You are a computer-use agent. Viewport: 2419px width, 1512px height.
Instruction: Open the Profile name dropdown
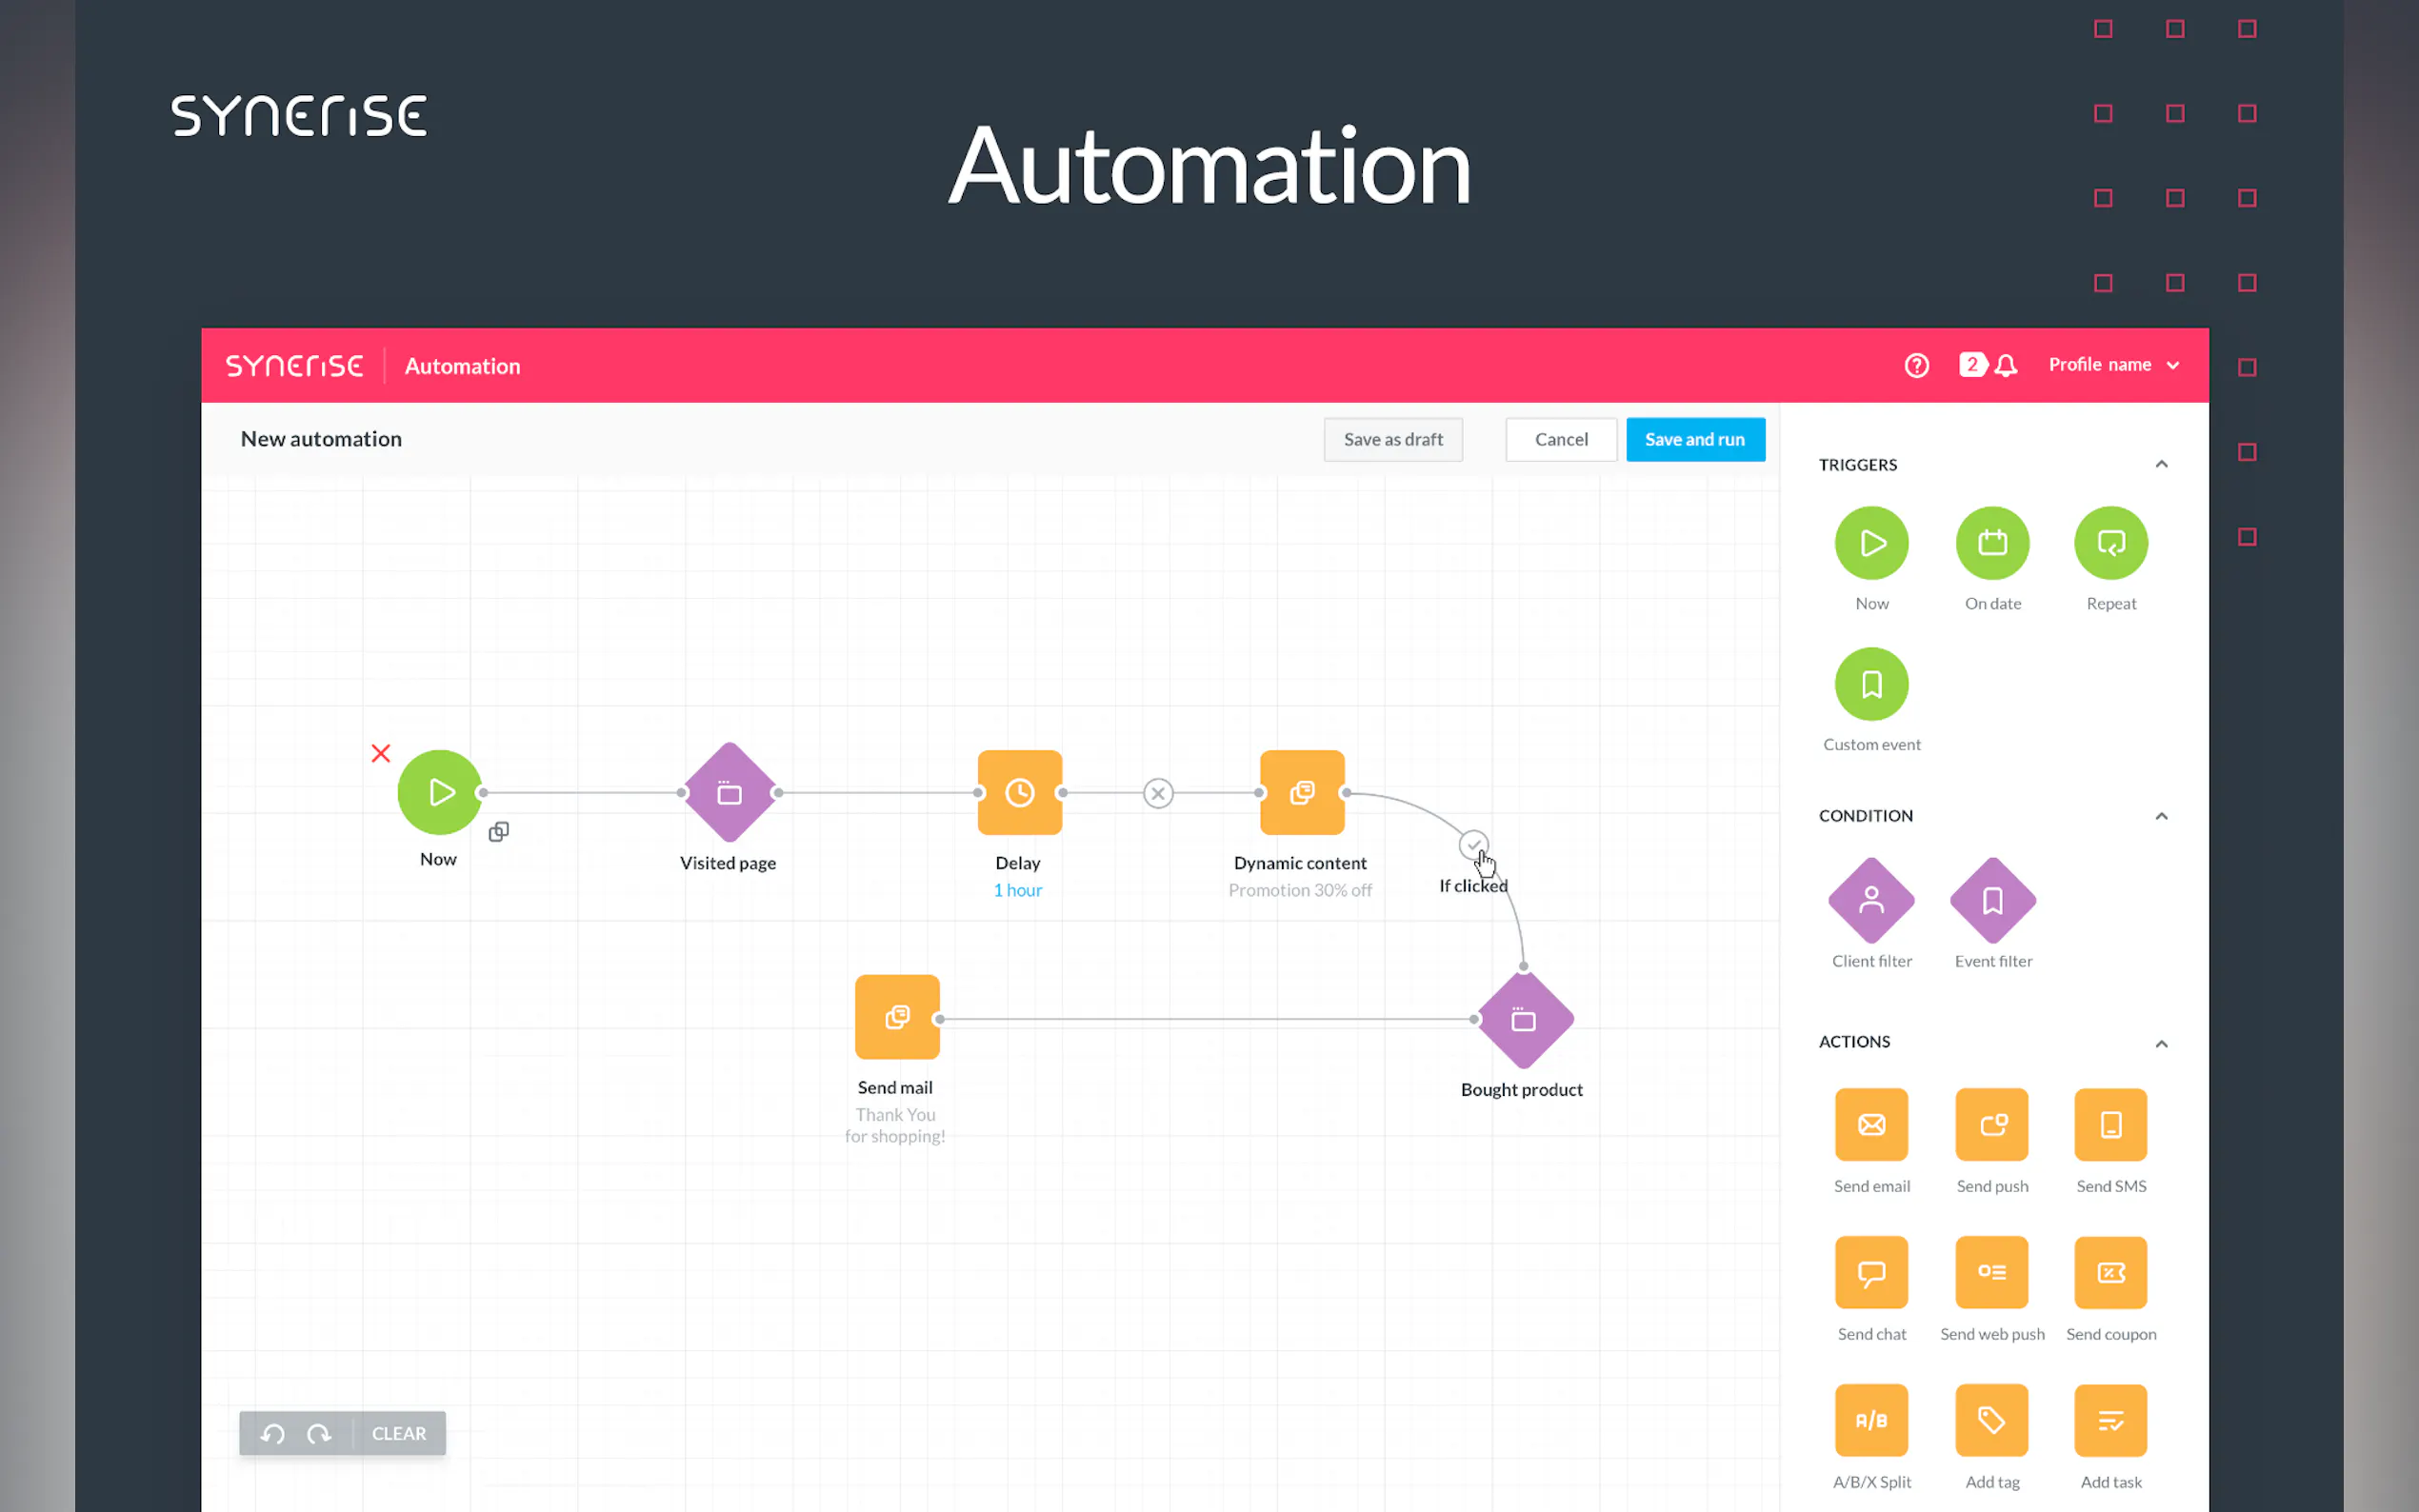click(x=2112, y=365)
